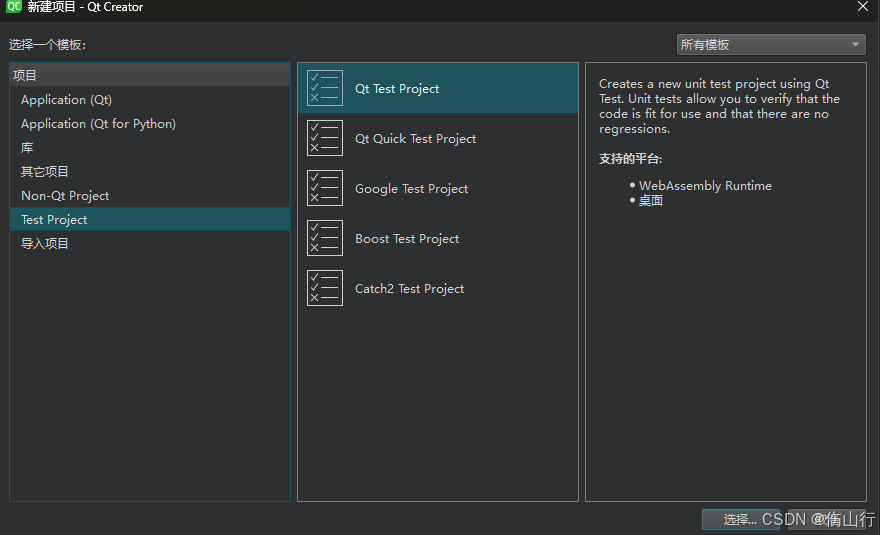Click the Boost Test Project checklist icon
The width and height of the screenshot is (880, 535).
click(x=324, y=238)
